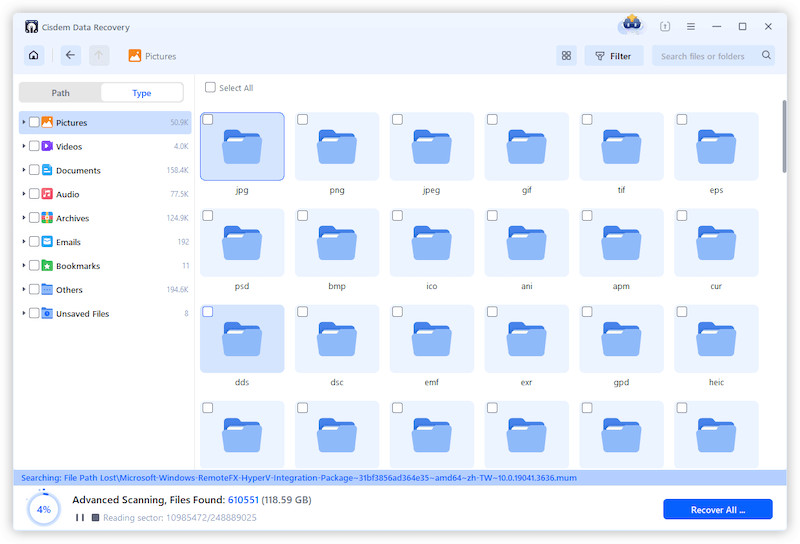
Task: Expand the Archives tree node
Action: [23, 218]
